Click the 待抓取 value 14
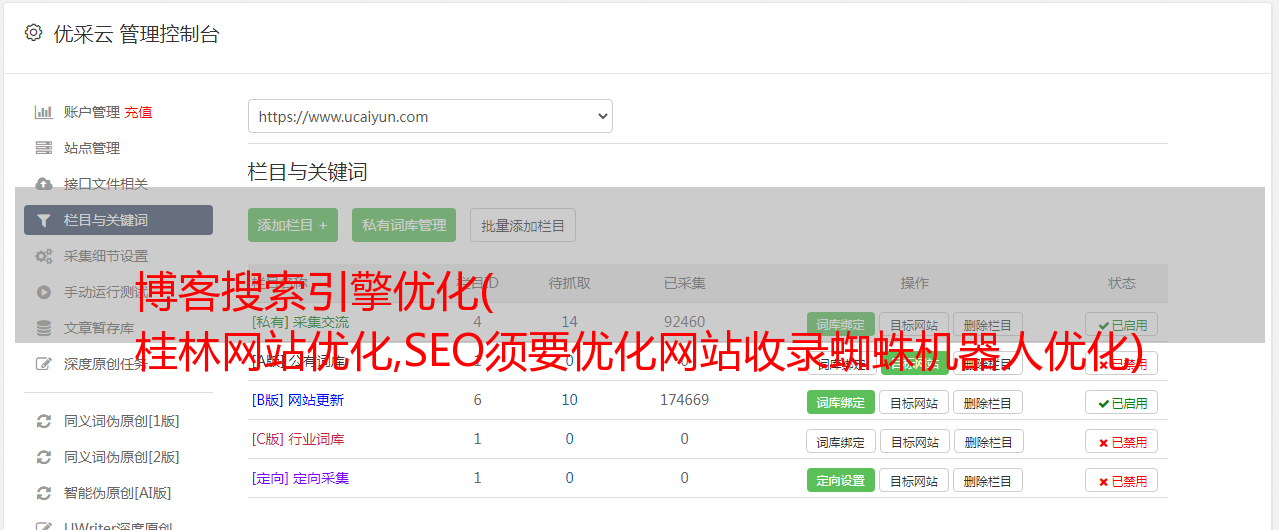 click(570, 322)
